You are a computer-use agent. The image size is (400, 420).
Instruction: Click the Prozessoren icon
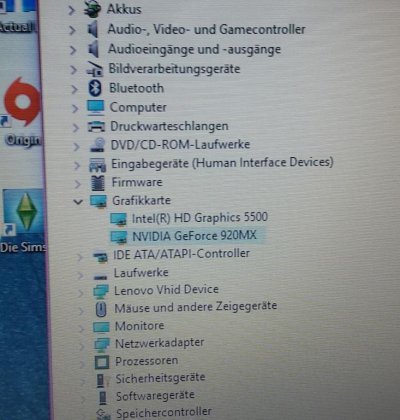click(x=102, y=362)
